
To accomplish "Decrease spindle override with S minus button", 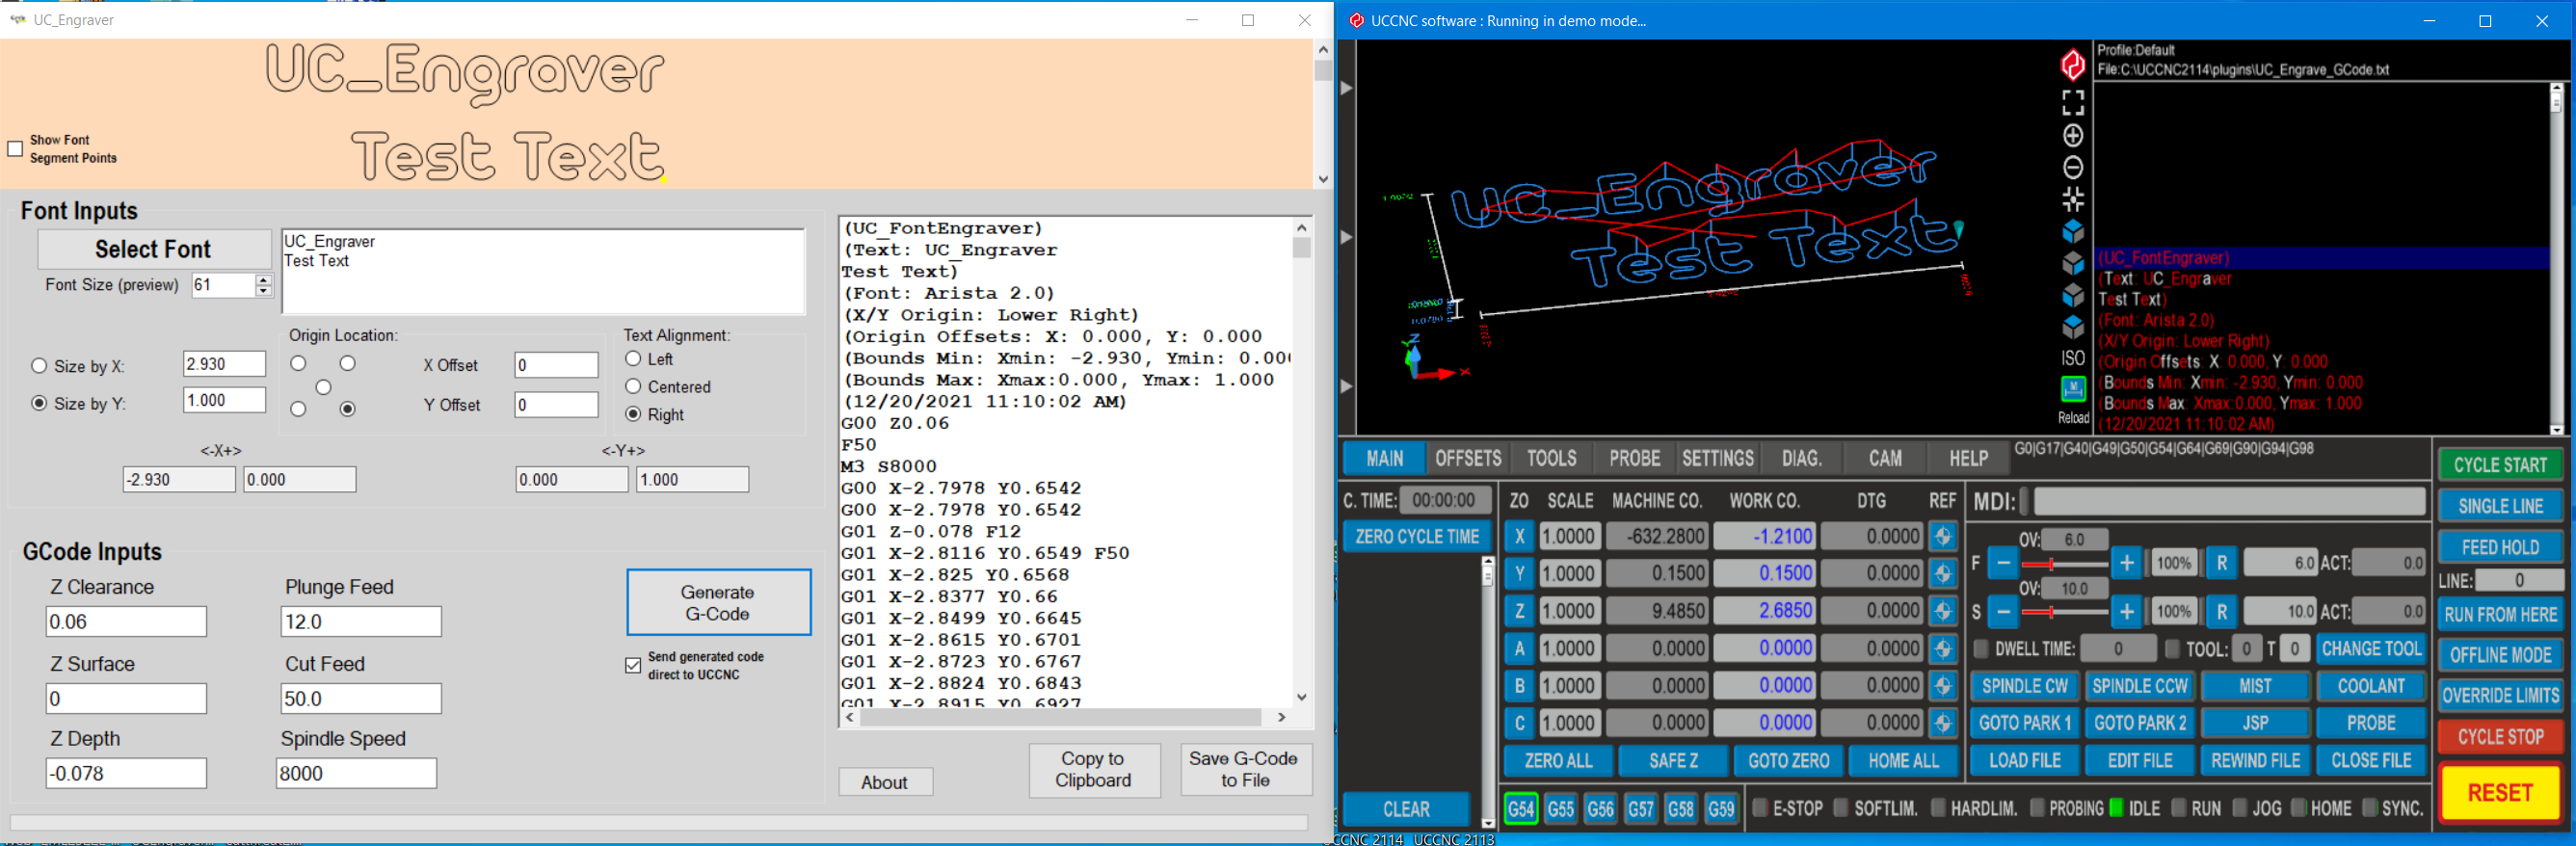I will coord(2003,611).
